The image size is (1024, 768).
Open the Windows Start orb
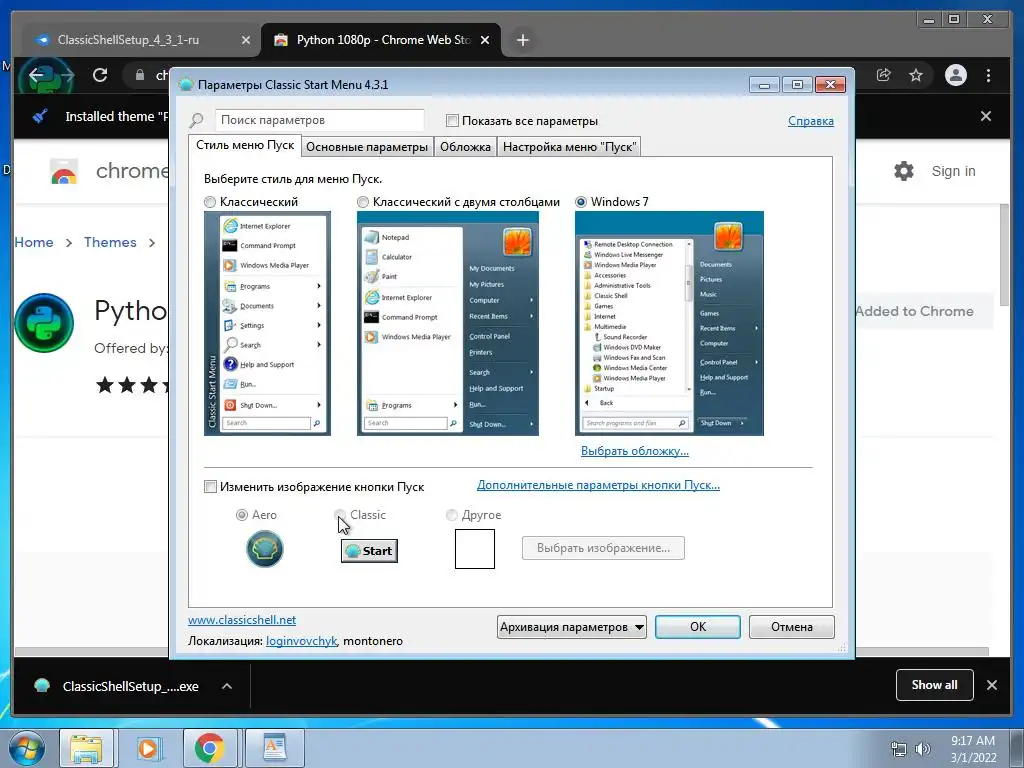[26, 748]
